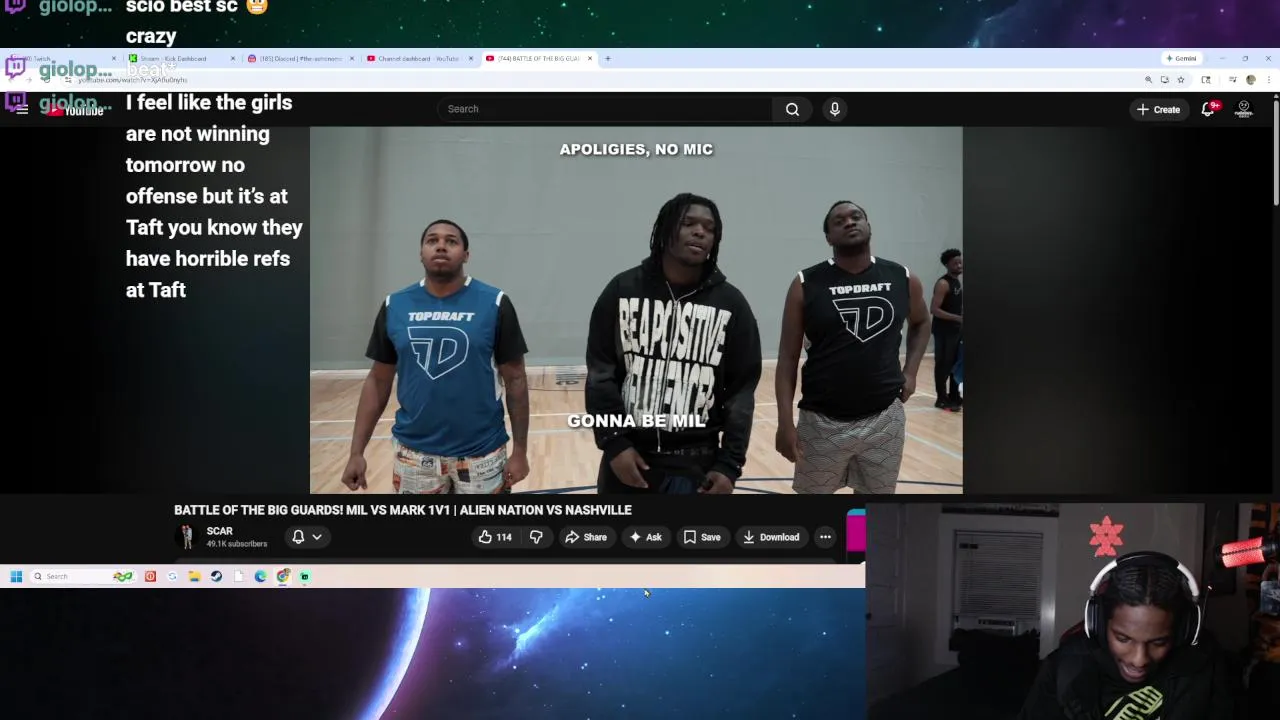Open Steam from the taskbar
The height and width of the screenshot is (720, 1280).
[216, 576]
